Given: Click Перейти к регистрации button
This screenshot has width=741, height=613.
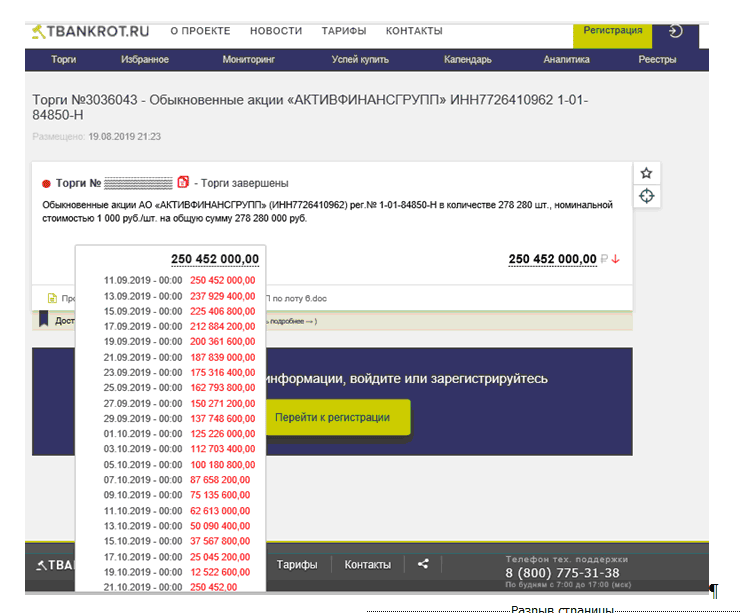Looking at the screenshot, I should point(338,417).
